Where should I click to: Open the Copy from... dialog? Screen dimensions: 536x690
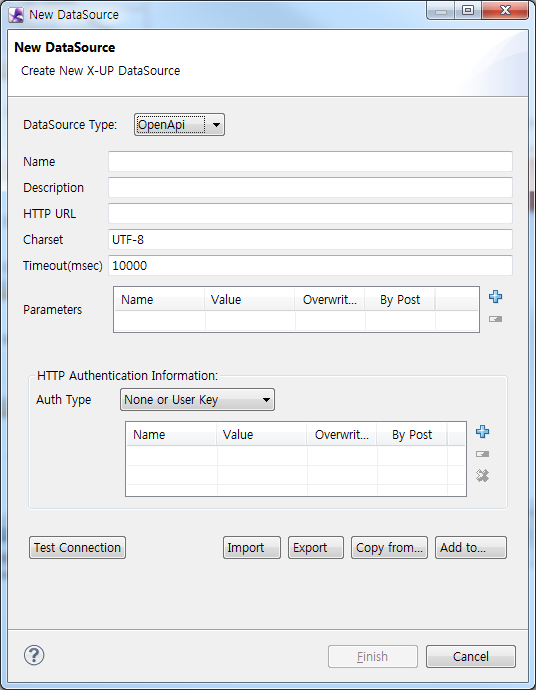[x=389, y=547]
